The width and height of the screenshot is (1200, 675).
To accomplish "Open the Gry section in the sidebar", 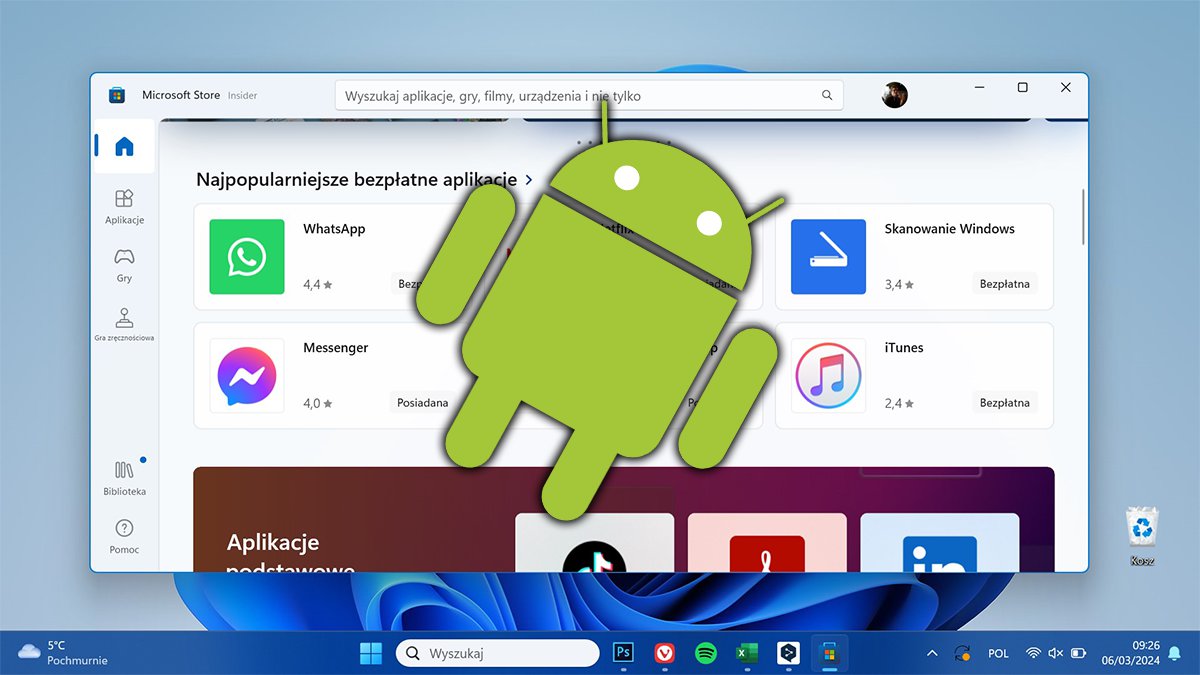I will pos(124,266).
